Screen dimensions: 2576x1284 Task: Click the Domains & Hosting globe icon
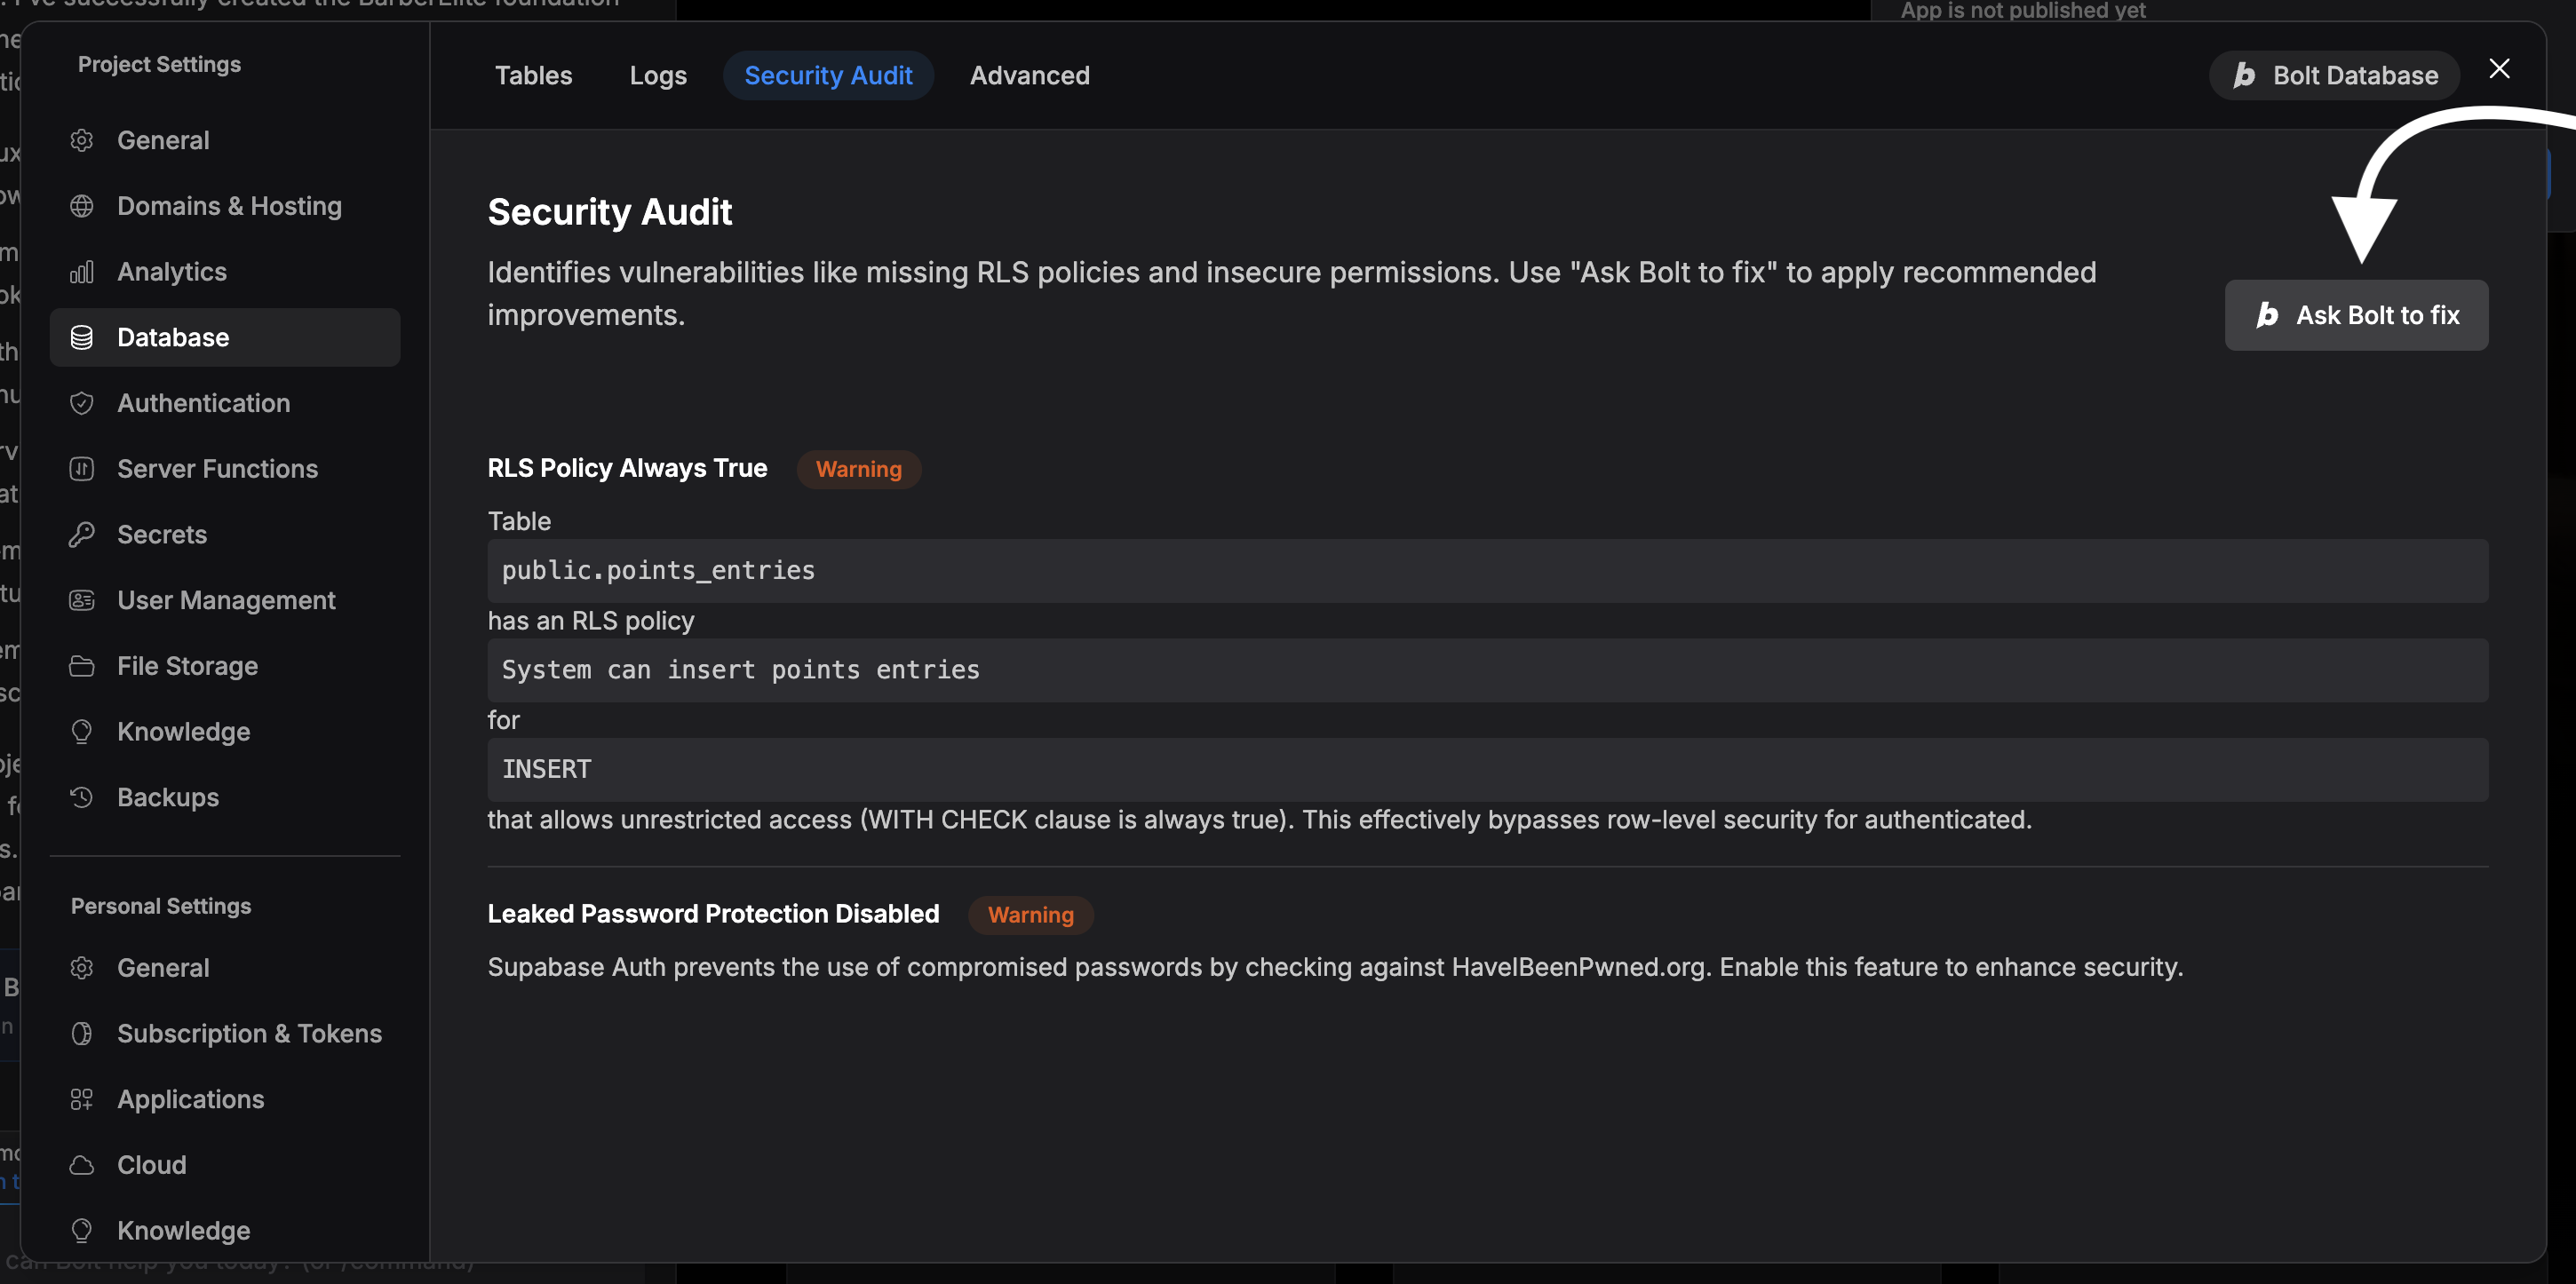(x=82, y=206)
